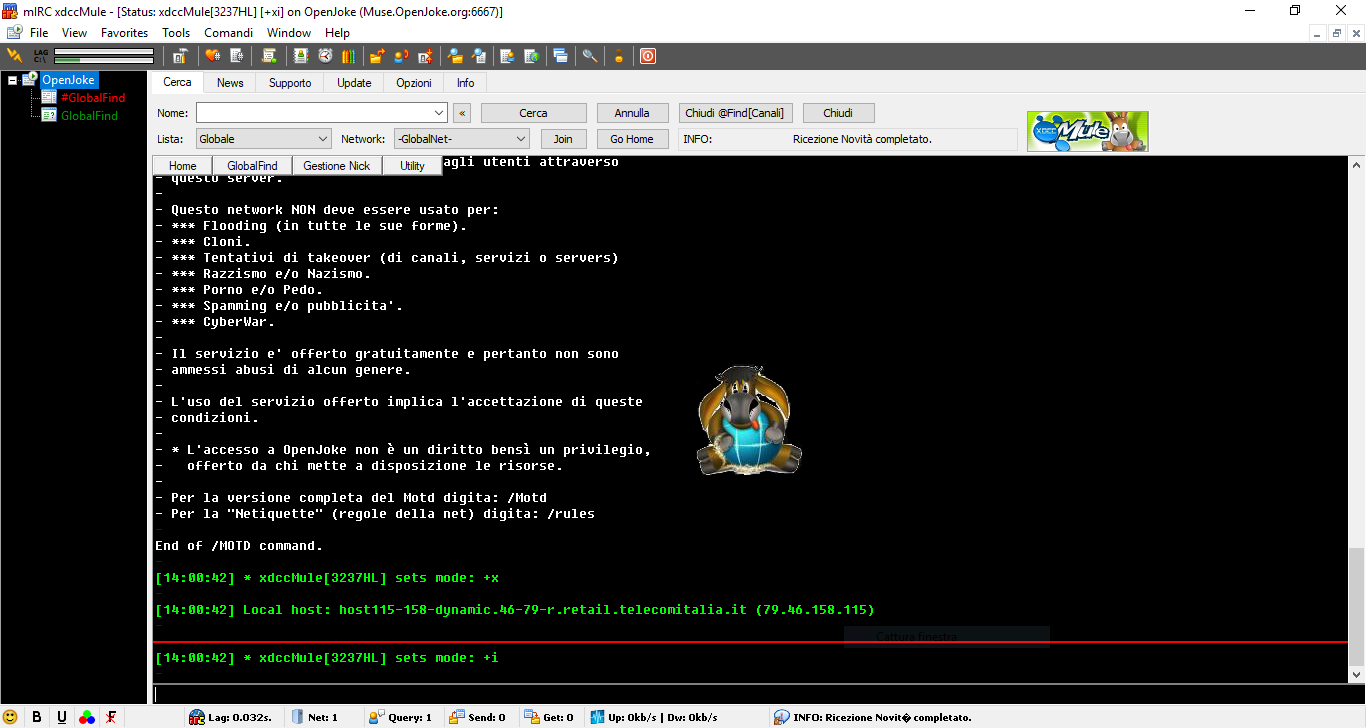This screenshot has width=1366, height=728.
Task: Click the Join button
Action: coord(563,139)
